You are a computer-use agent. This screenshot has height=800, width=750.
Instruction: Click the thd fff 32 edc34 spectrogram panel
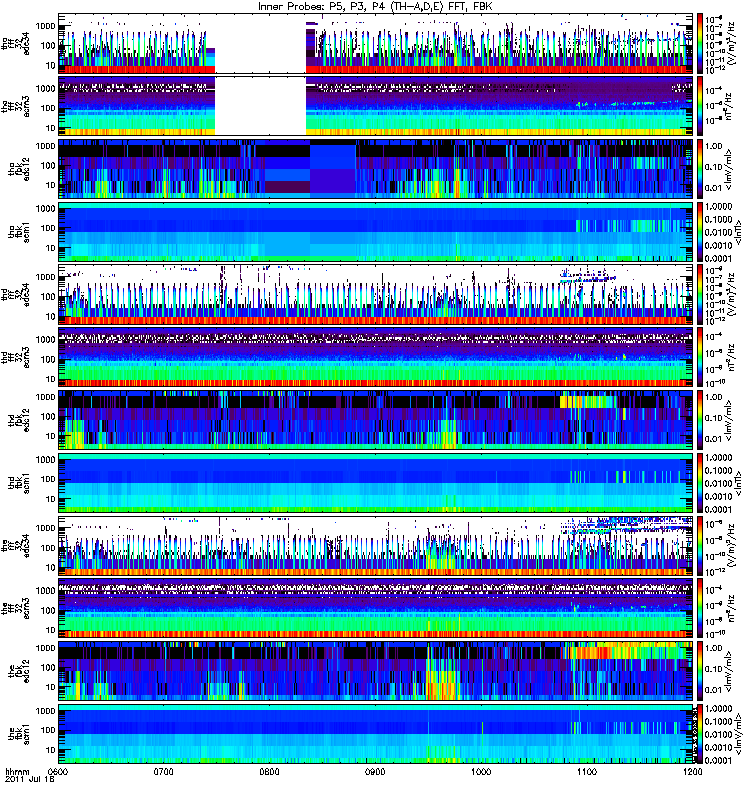pos(376,294)
